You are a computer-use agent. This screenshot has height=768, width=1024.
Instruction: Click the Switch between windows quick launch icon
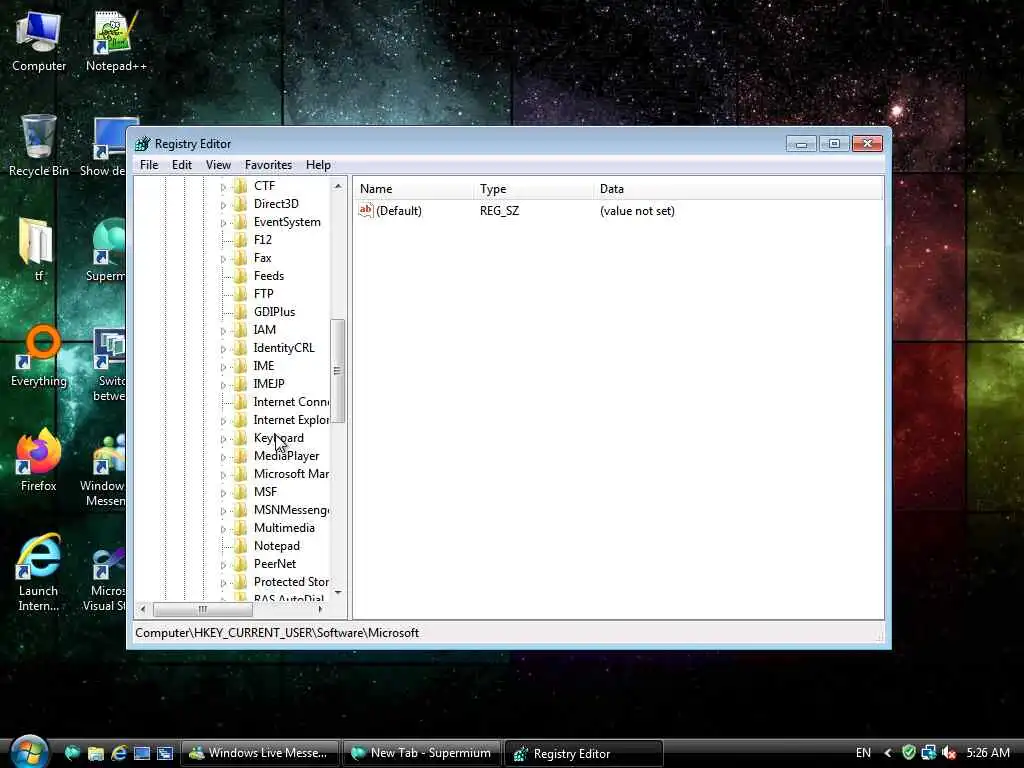165,753
